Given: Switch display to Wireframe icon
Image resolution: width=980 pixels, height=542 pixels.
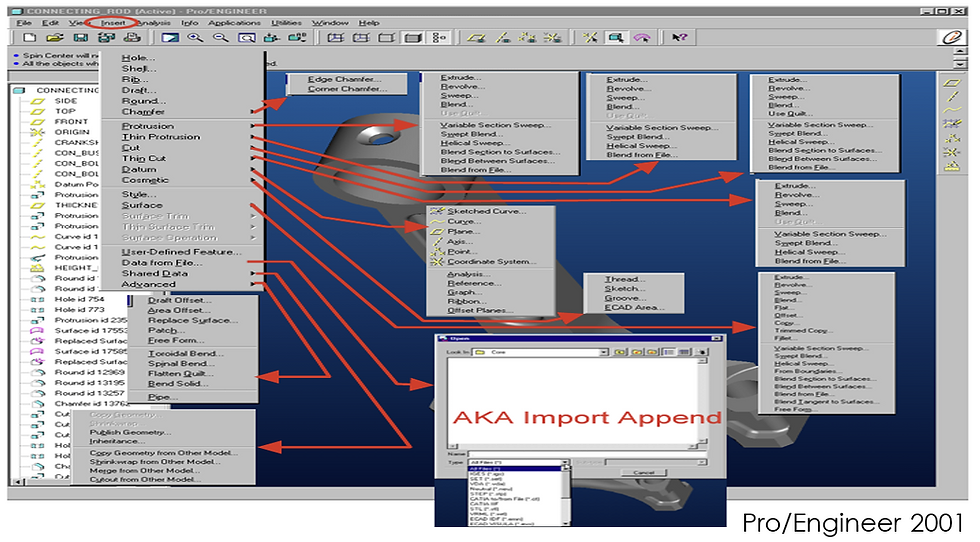Looking at the screenshot, I should click(336, 38).
